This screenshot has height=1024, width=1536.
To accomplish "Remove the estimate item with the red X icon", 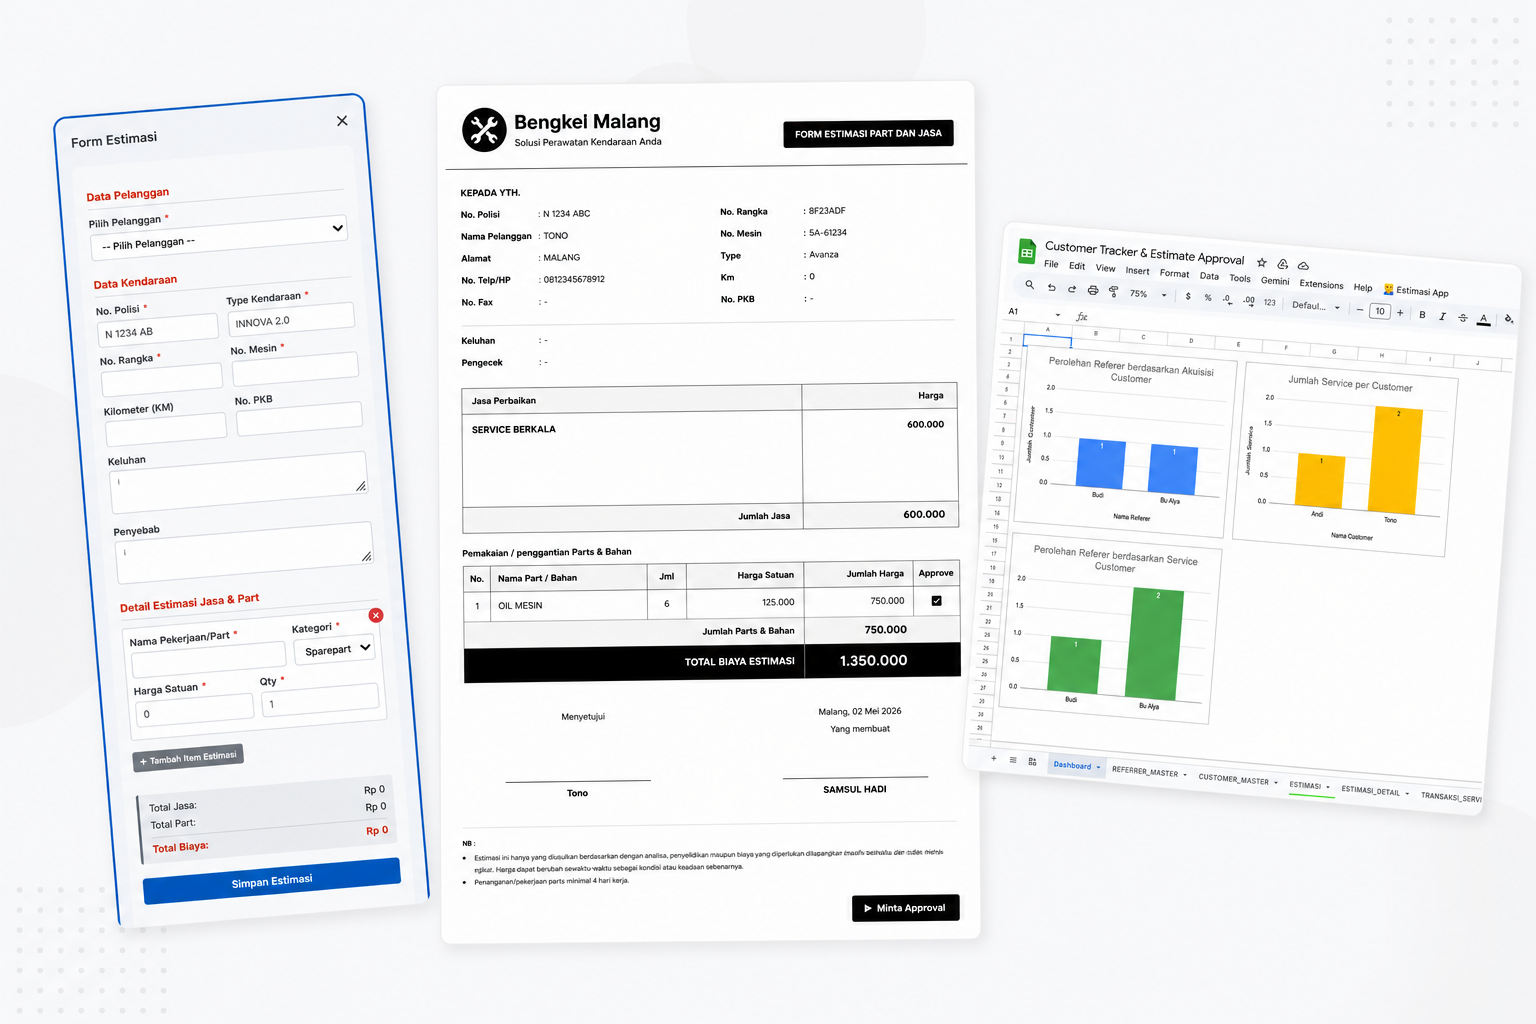I will 375,615.
